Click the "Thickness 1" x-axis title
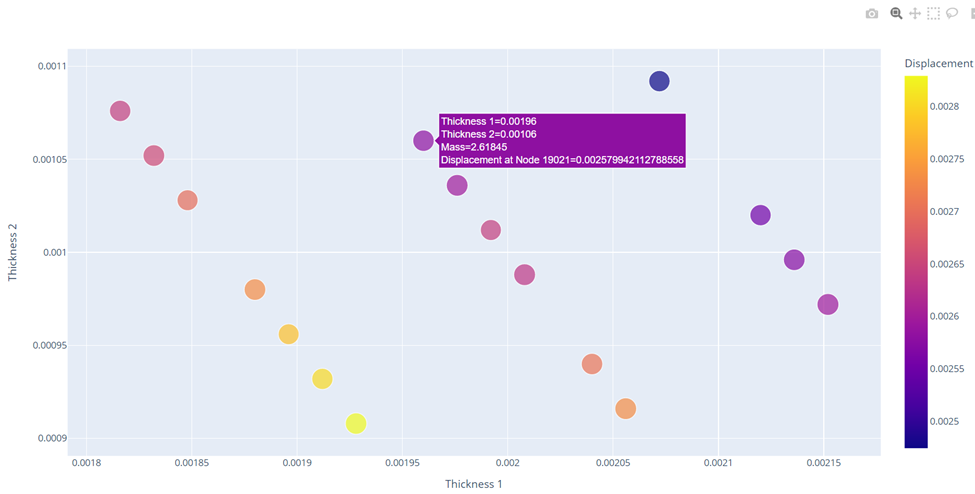 click(x=473, y=484)
